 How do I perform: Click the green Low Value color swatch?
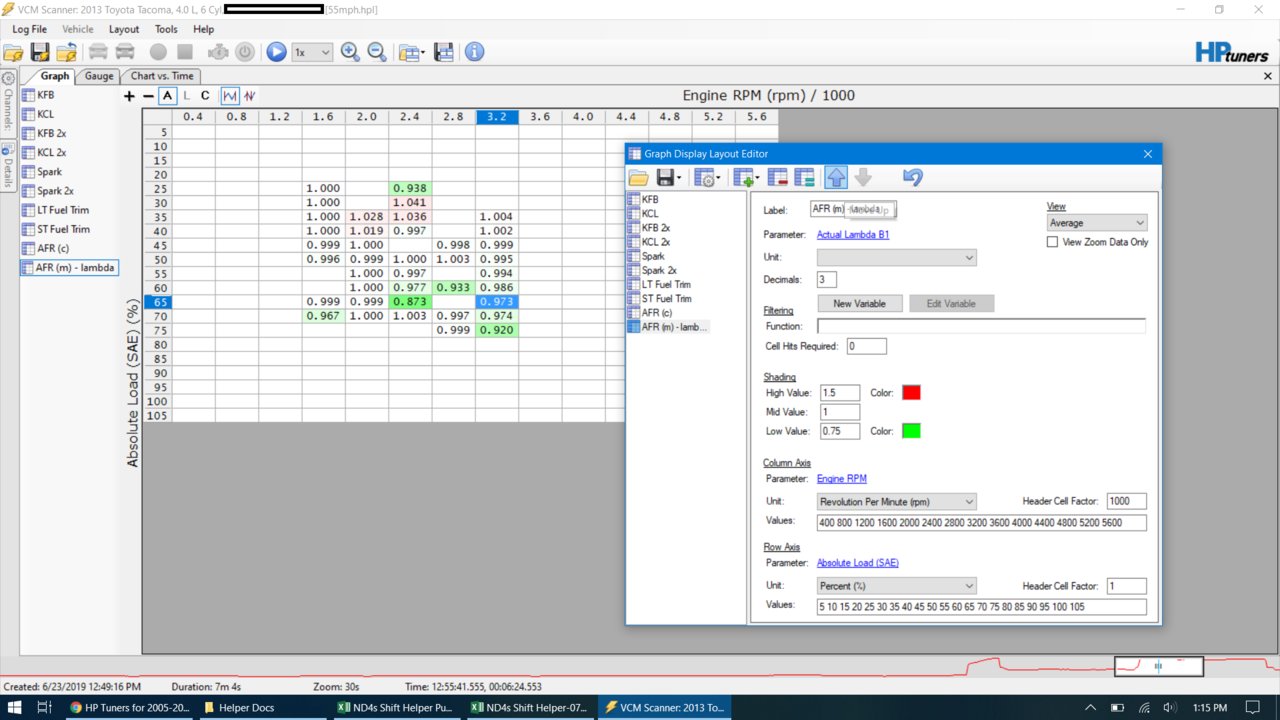tap(911, 431)
